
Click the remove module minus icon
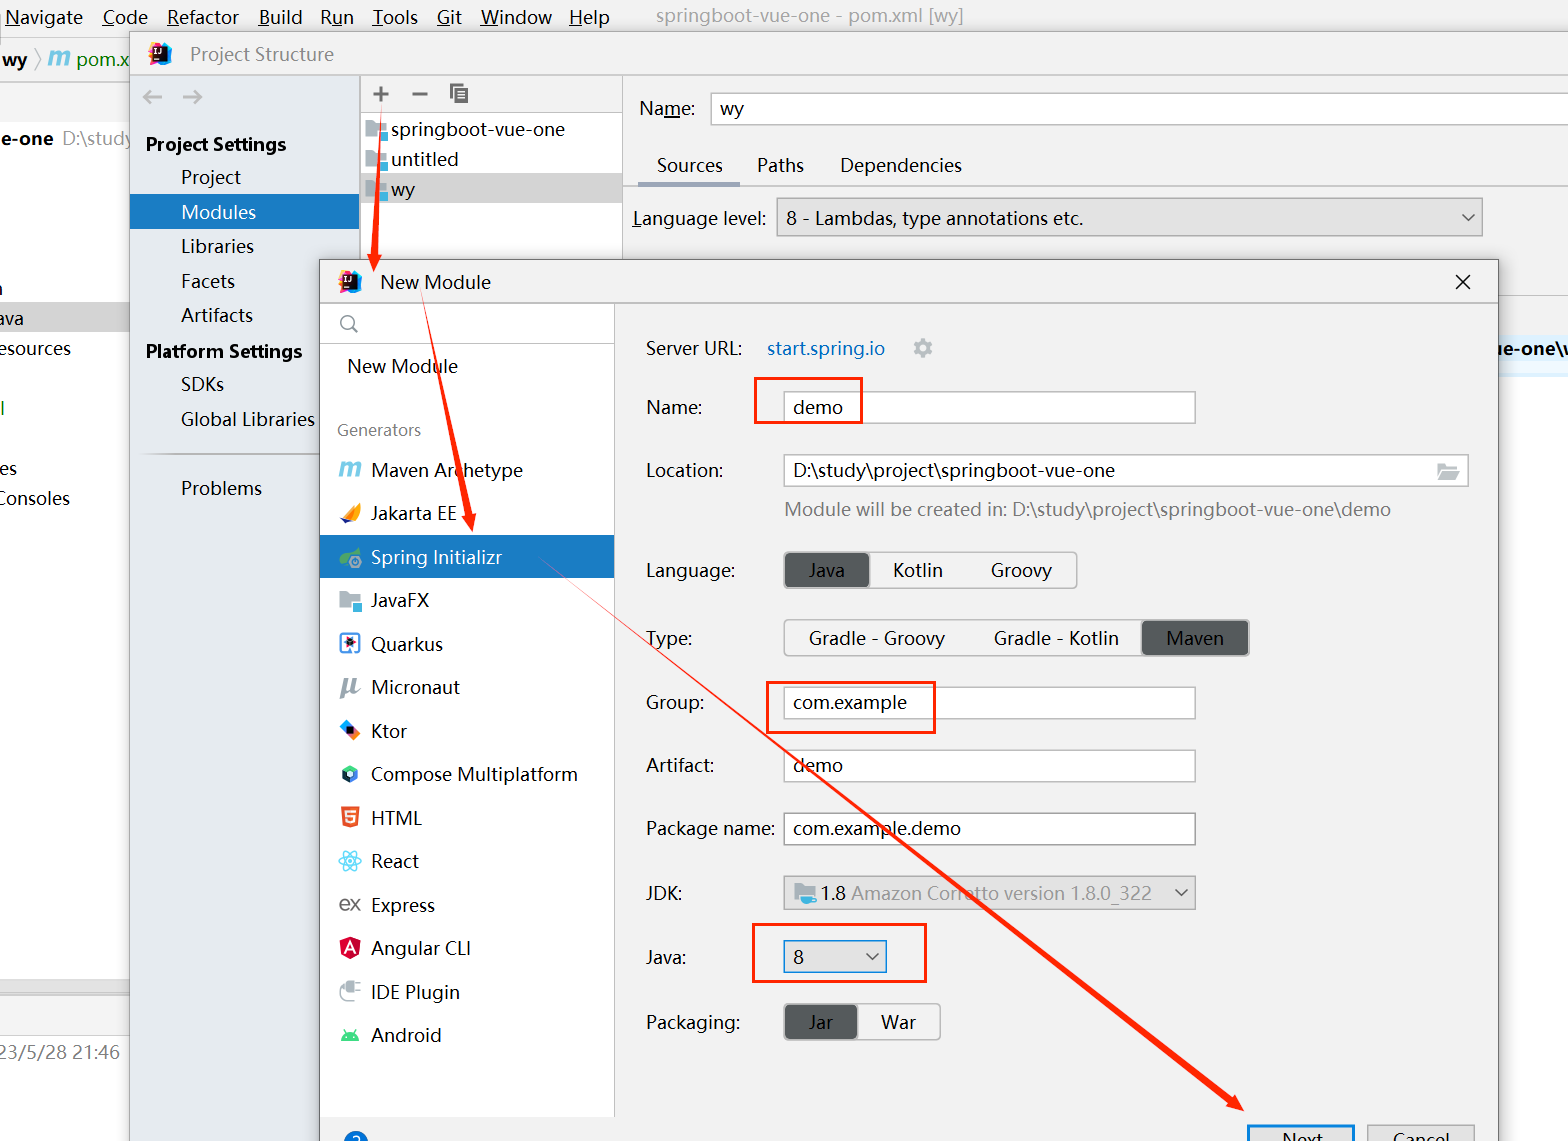point(420,94)
